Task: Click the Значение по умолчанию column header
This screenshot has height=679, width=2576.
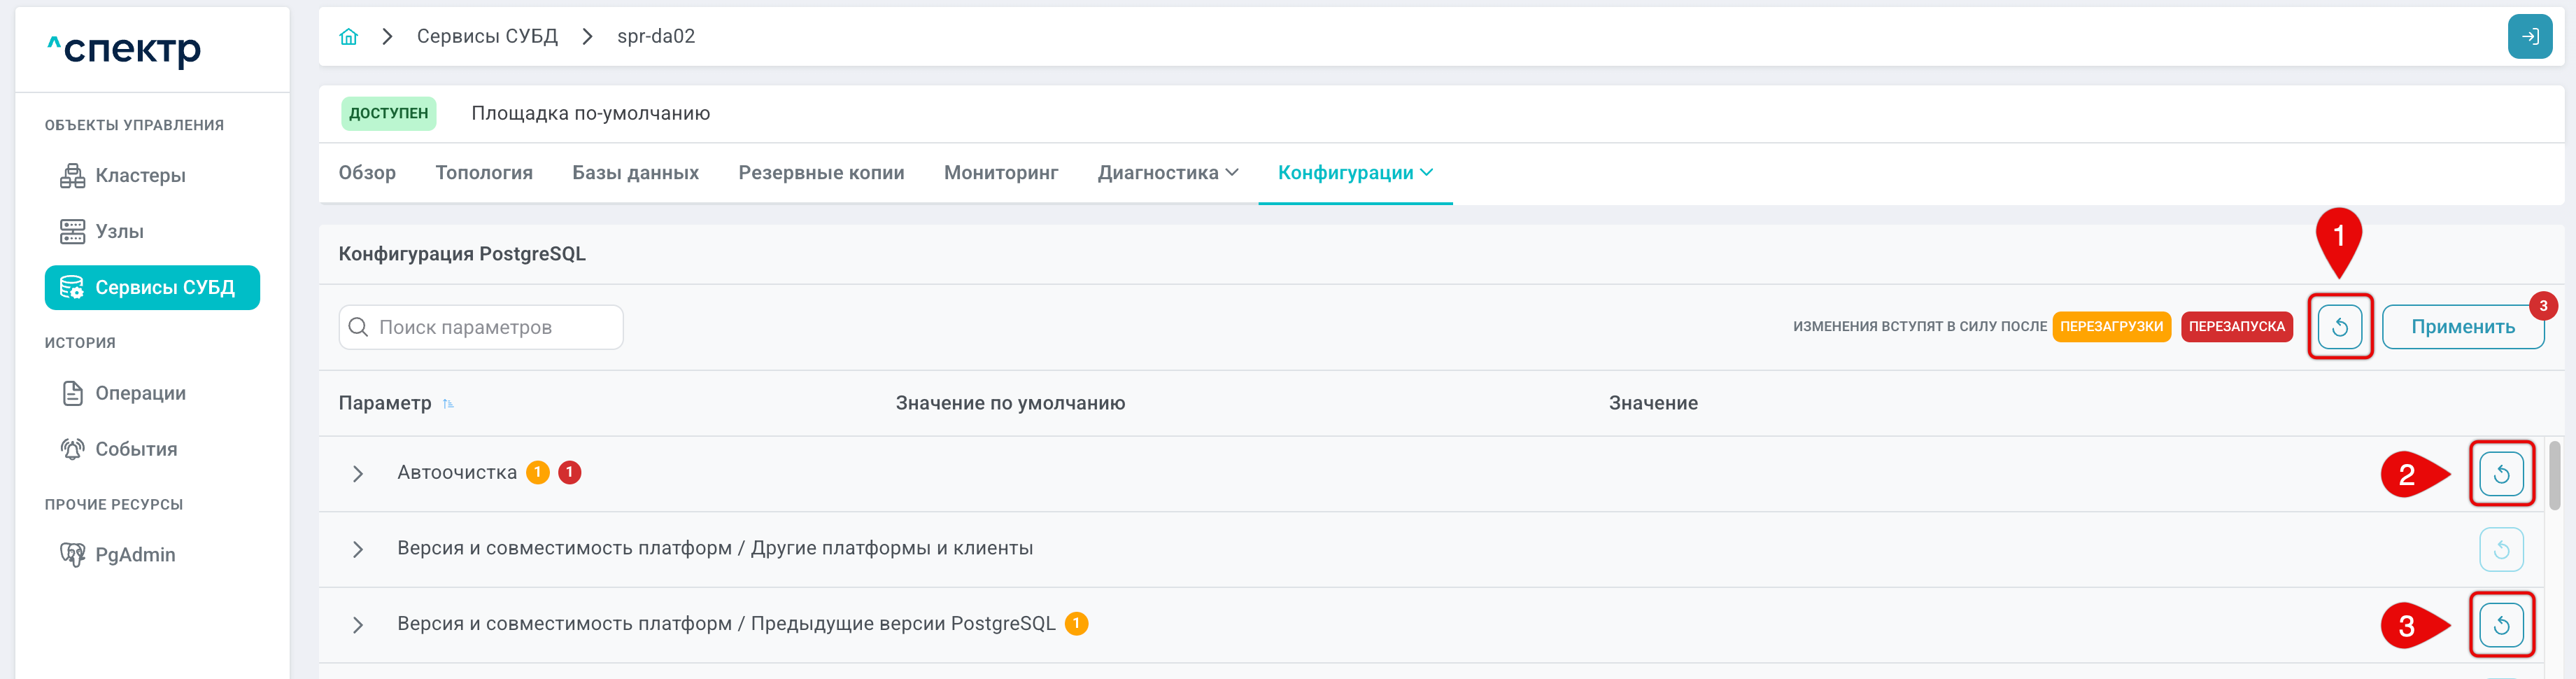Action: (x=1010, y=404)
